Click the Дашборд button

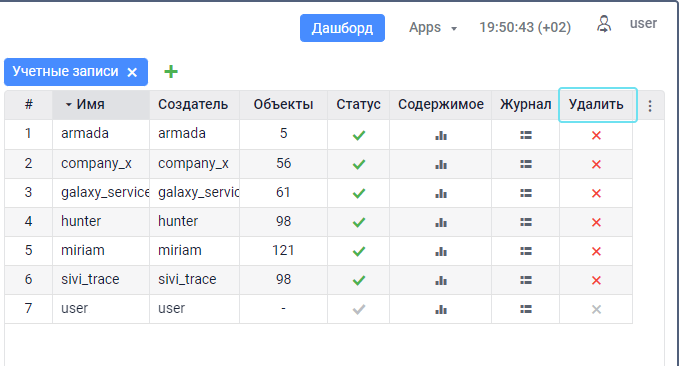click(342, 28)
